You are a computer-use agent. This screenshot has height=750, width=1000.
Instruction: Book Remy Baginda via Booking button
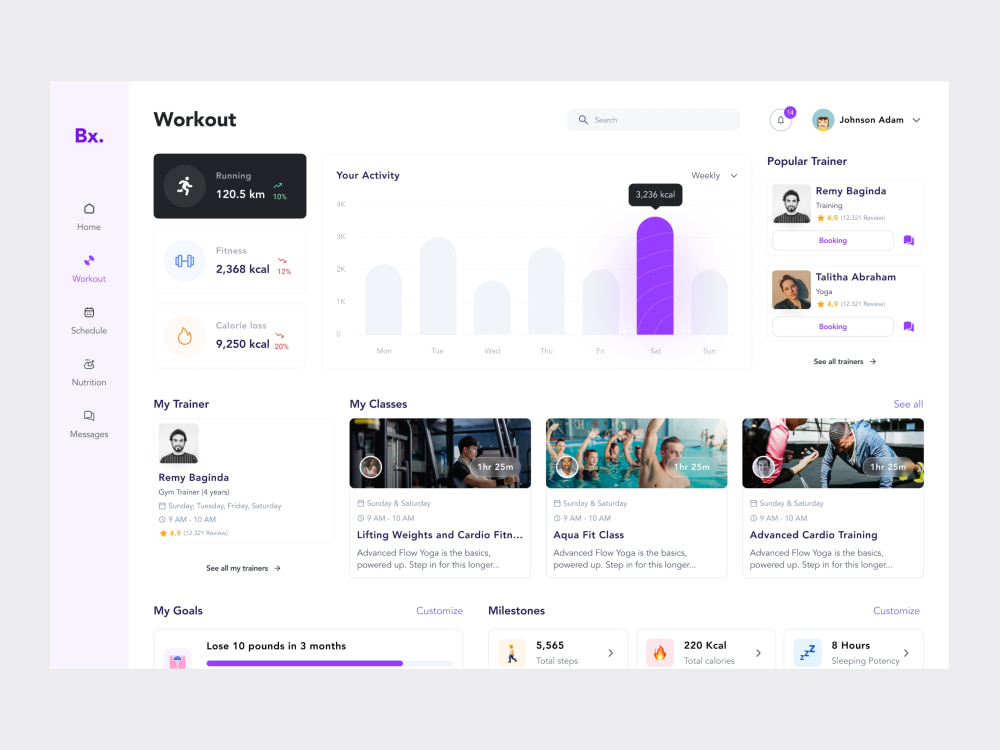click(833, 240)
